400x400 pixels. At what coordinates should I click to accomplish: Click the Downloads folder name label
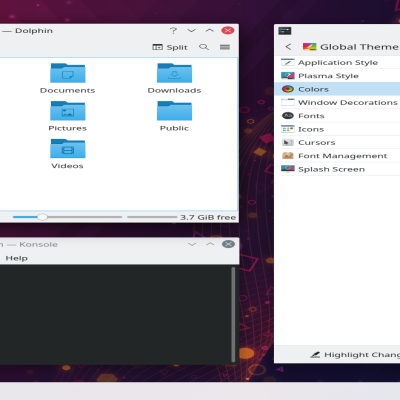(x=174, y=90)
